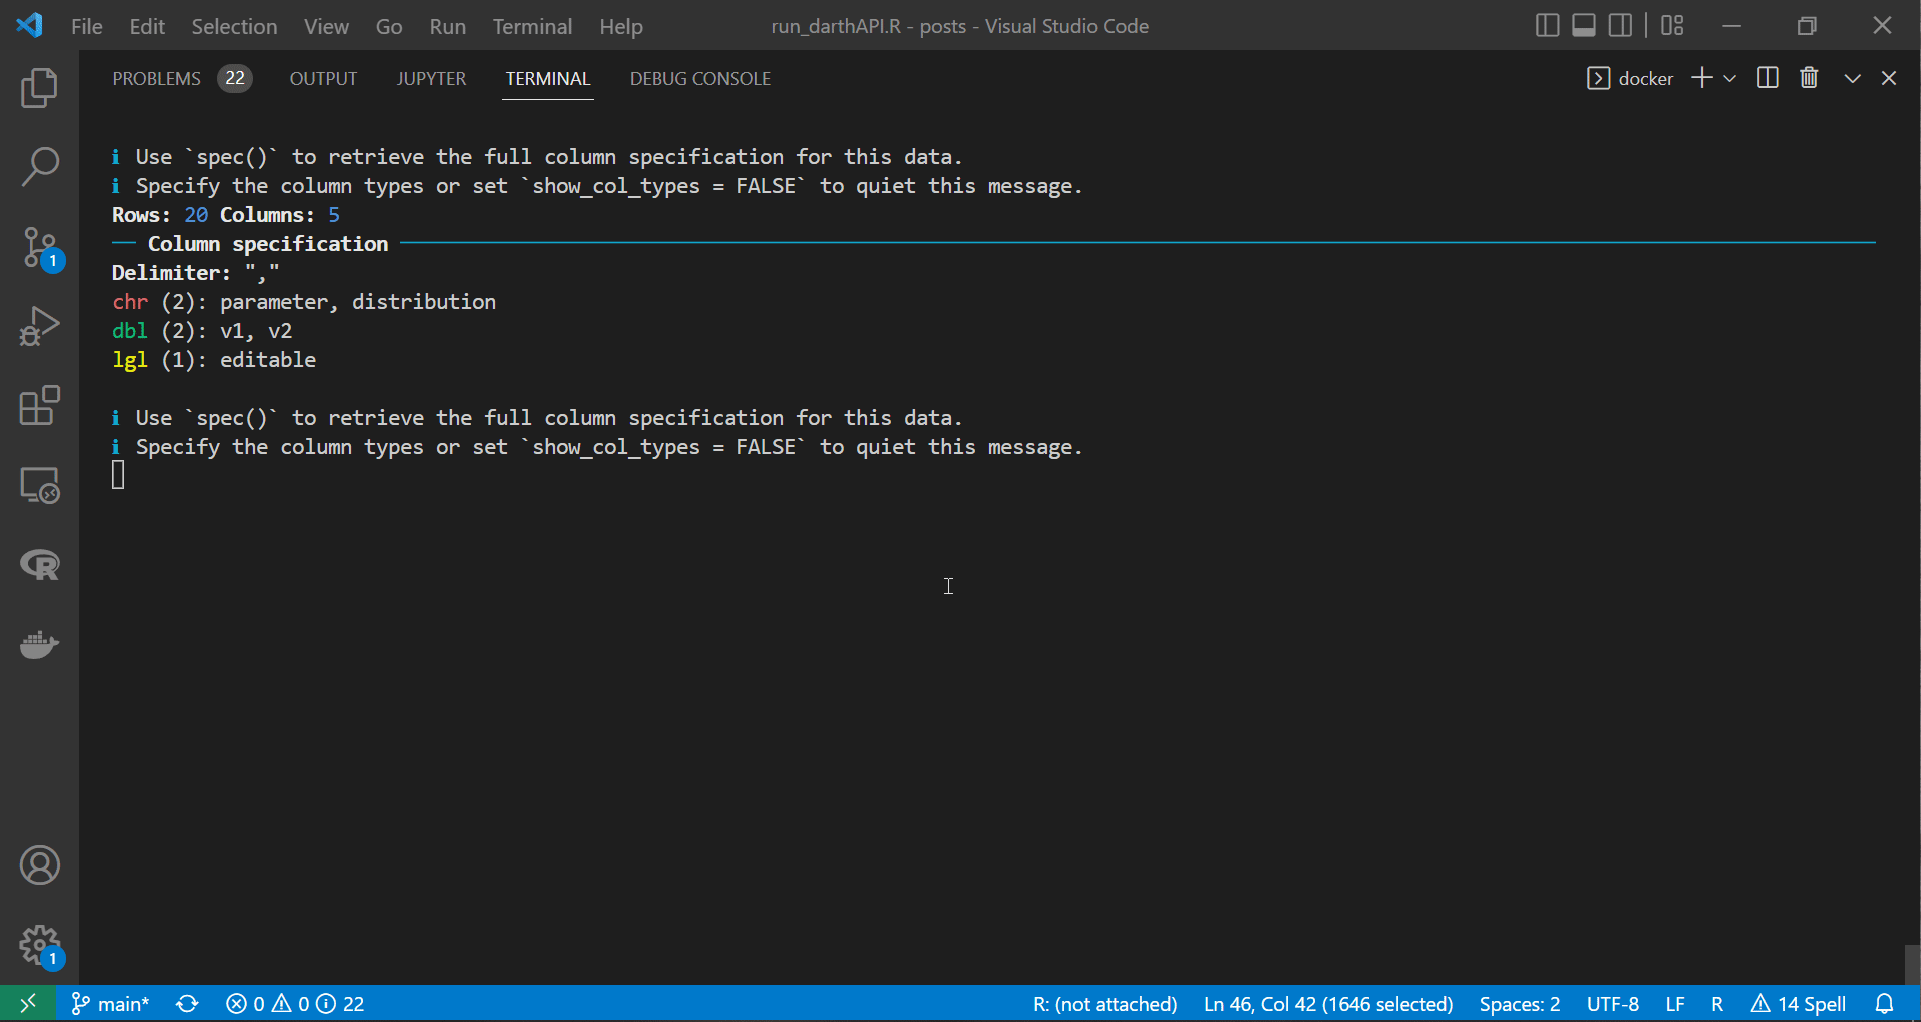Collapse the panel with chevron down arrow
This screenshot has width=1921, height=1022.
1852,78
